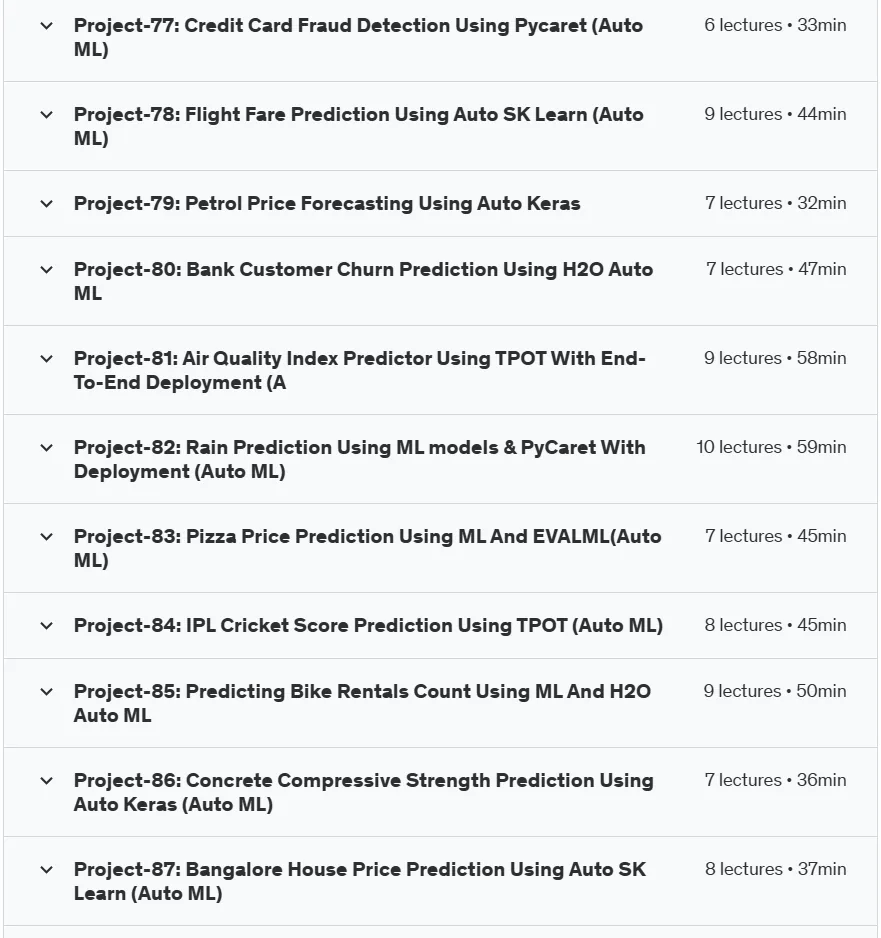Expand chevron for Project-84 IPL Cricket Score

pos(47,626)
